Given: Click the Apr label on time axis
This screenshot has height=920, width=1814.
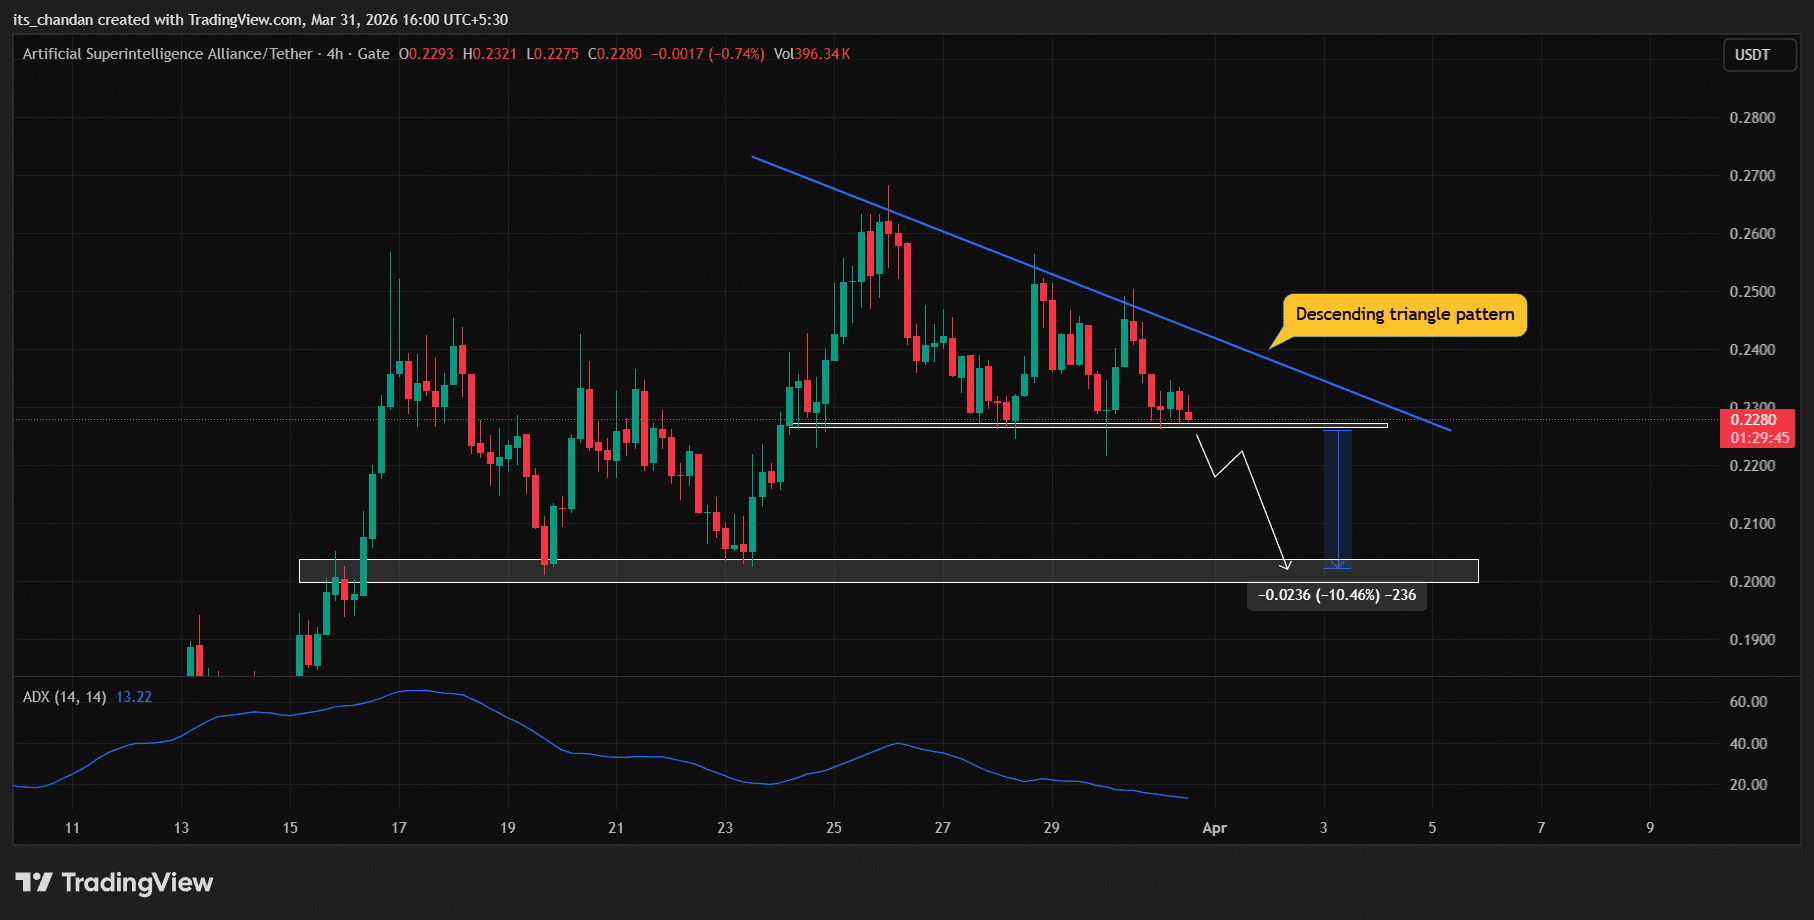Looking at the screenshot, I should tap(1214, 828).
